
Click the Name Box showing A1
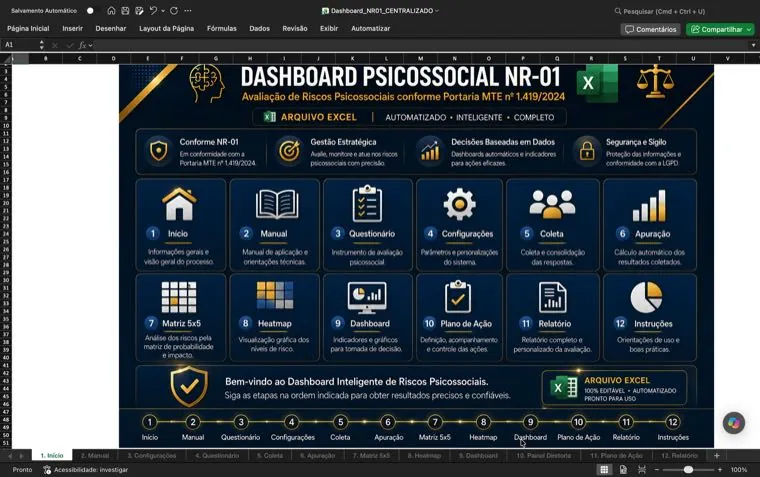click(x=19, y=45)
